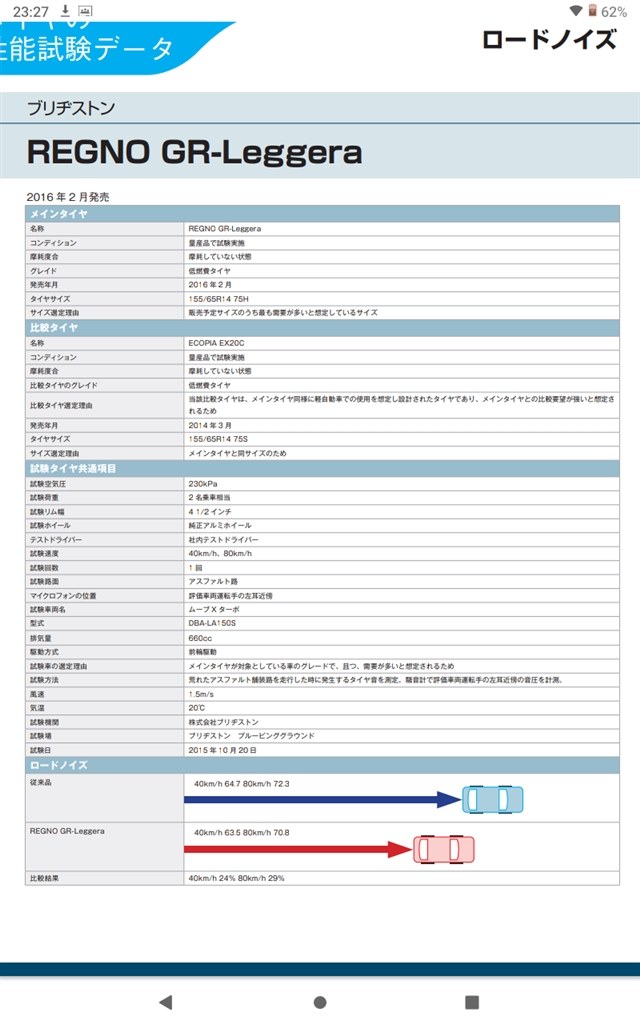Tap the 660cc displacement value

pyautogui.click(x=200, y=638)
